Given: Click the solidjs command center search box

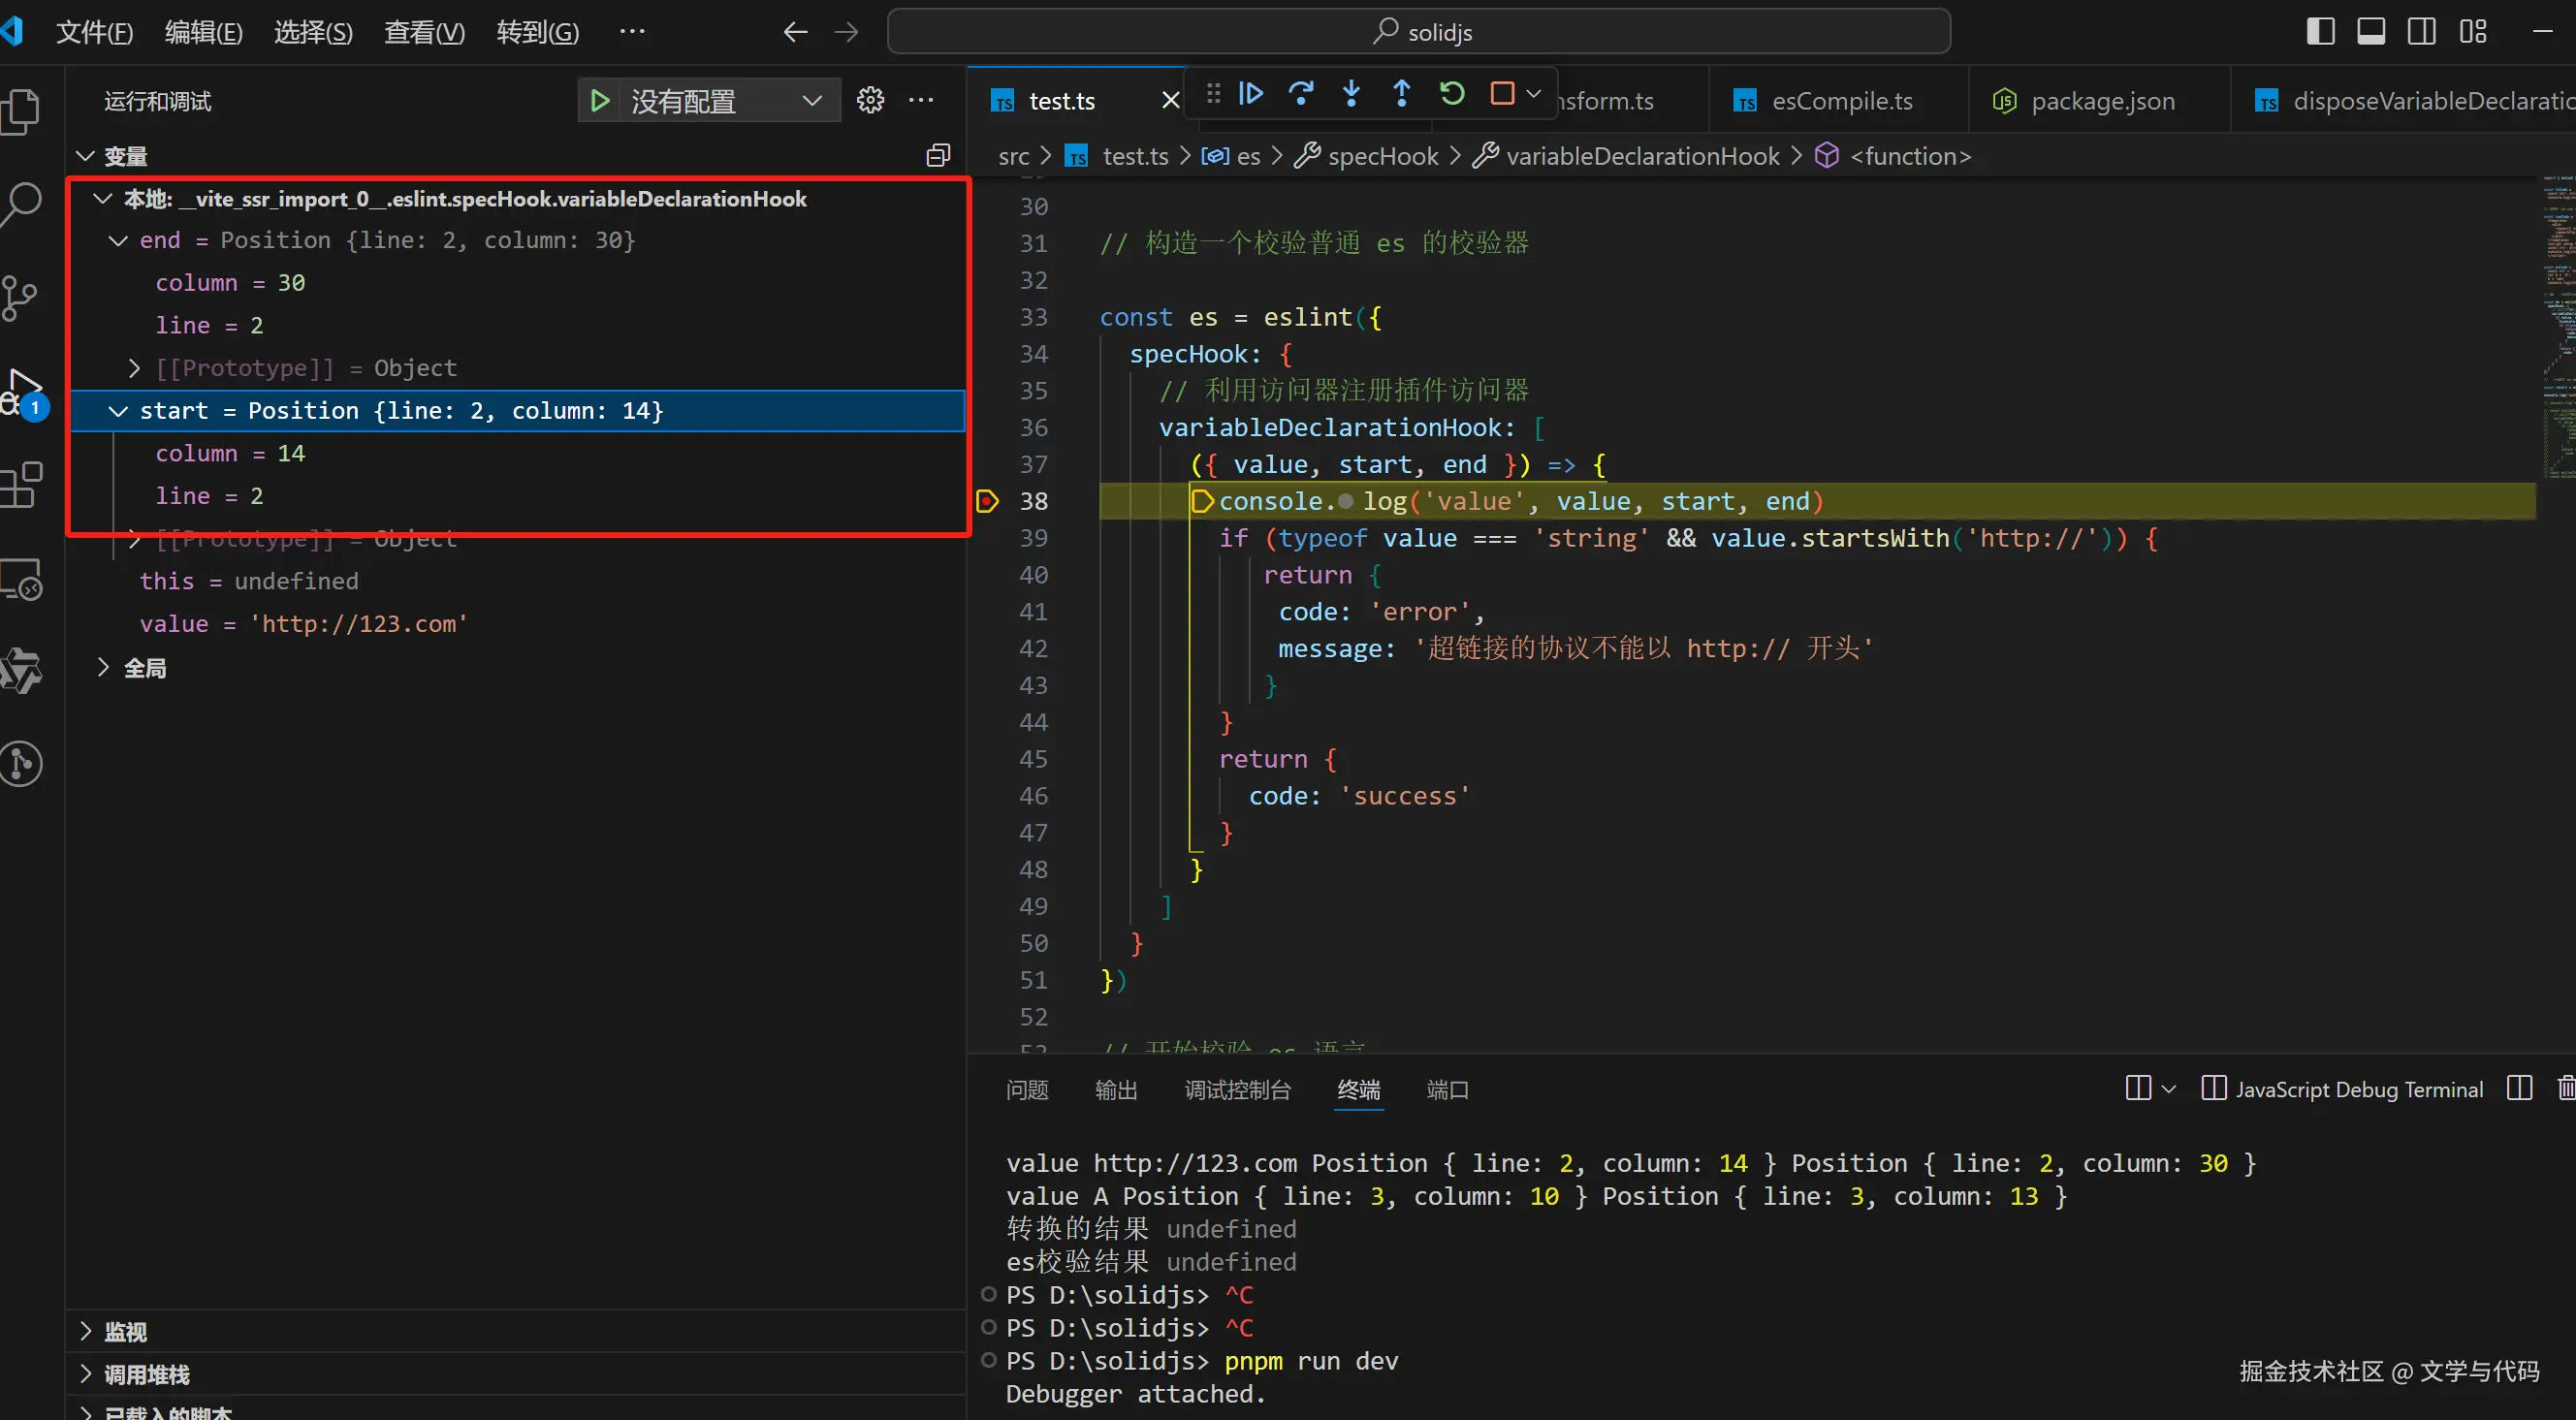Looking at the screenshot, I should [x=1418, y=32].
